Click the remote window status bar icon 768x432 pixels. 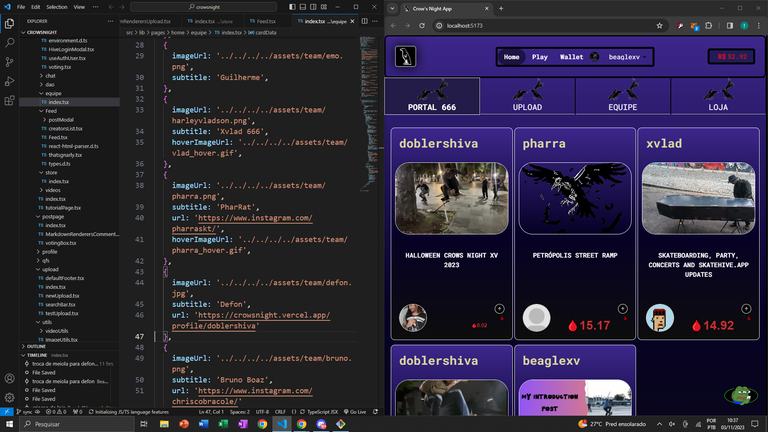pyautogui.click(x=7, y=412)
